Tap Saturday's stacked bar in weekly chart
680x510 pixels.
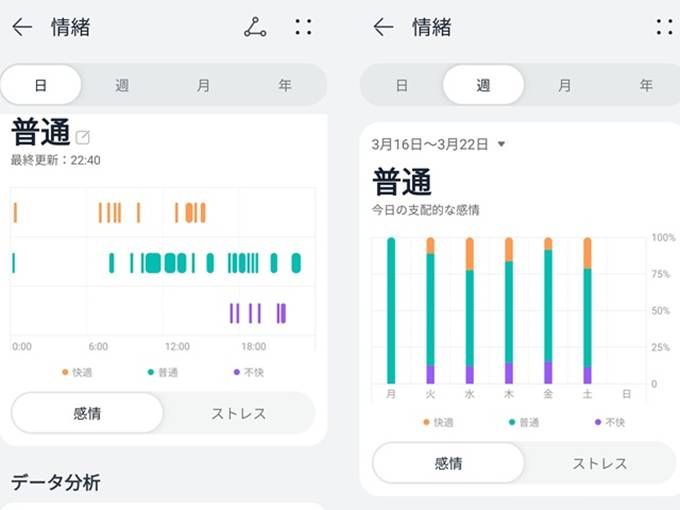click(x=587, y=310)
